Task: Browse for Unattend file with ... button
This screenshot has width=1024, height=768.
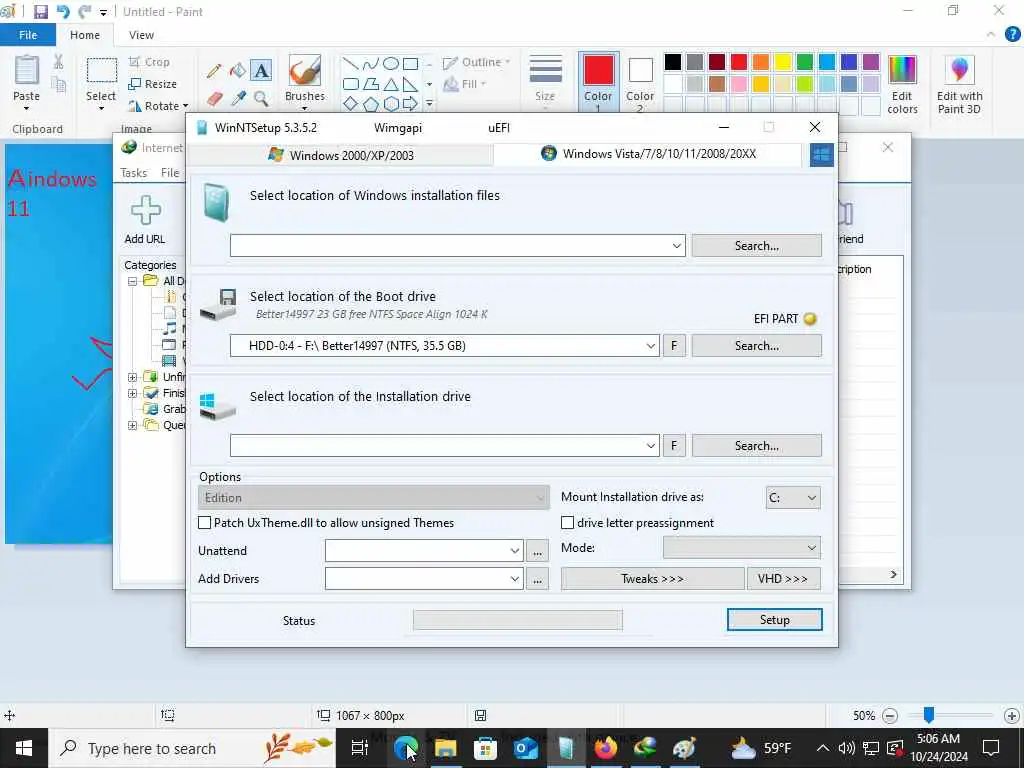Action: (537, 551)
